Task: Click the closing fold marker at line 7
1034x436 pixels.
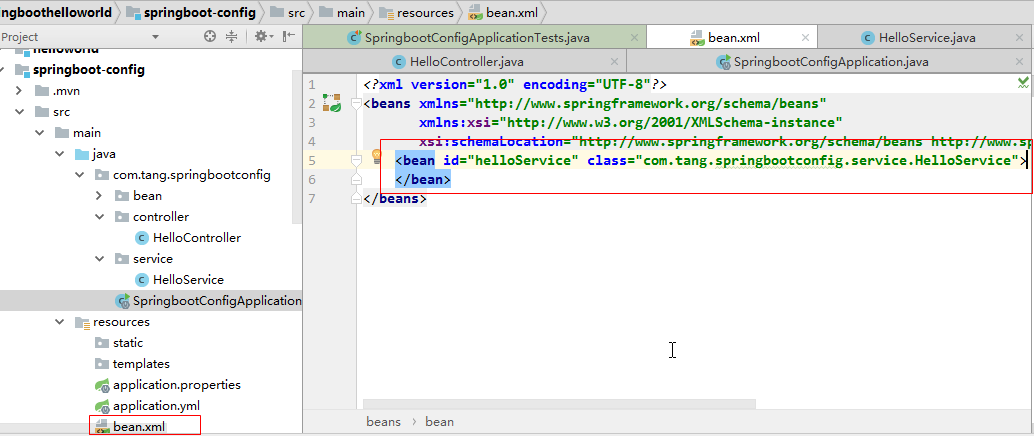Action: click(356, 198)
